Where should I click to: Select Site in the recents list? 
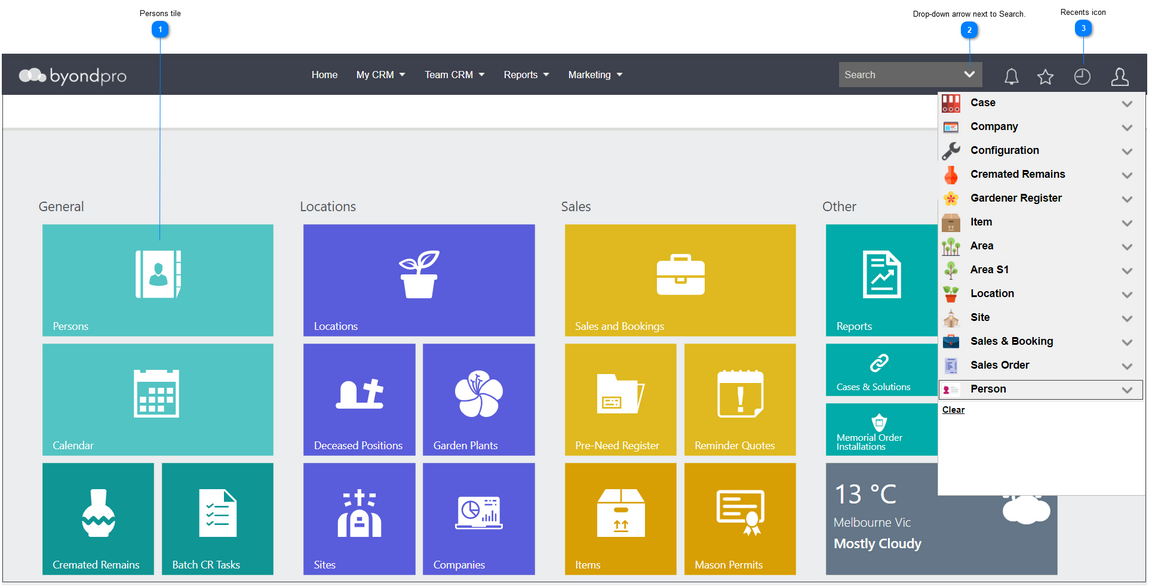click(980, 317)
